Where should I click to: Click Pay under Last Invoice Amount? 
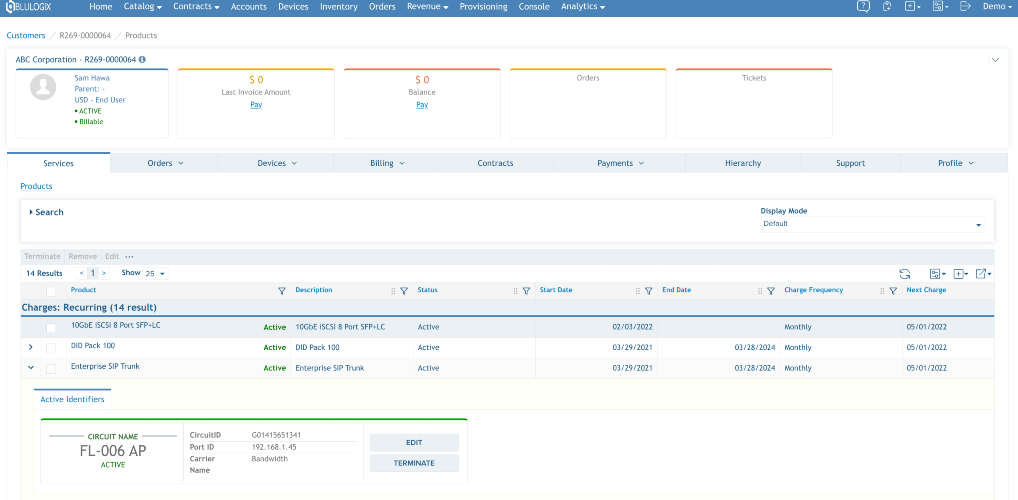(x=256, y=105)
